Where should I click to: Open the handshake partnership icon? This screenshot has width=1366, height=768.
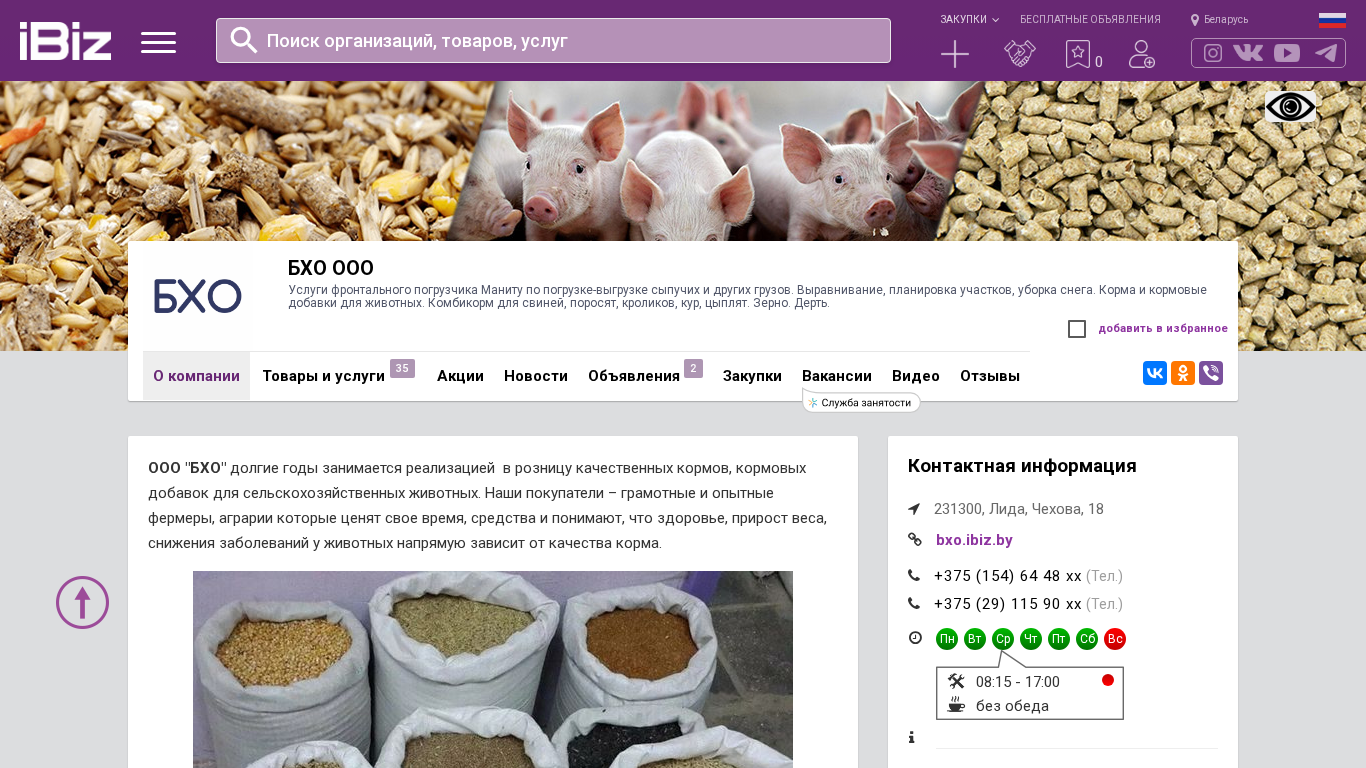(x=1020, y=54)
